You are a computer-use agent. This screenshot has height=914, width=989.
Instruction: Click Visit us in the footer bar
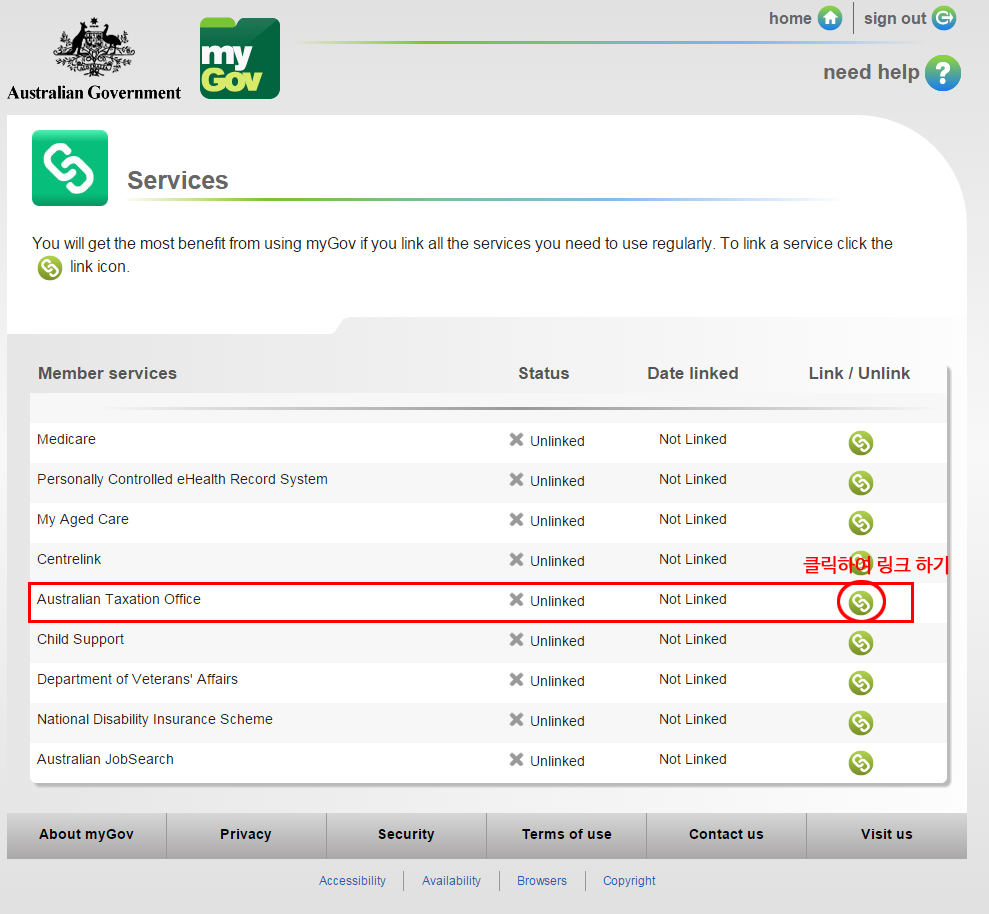pos(886,835)
